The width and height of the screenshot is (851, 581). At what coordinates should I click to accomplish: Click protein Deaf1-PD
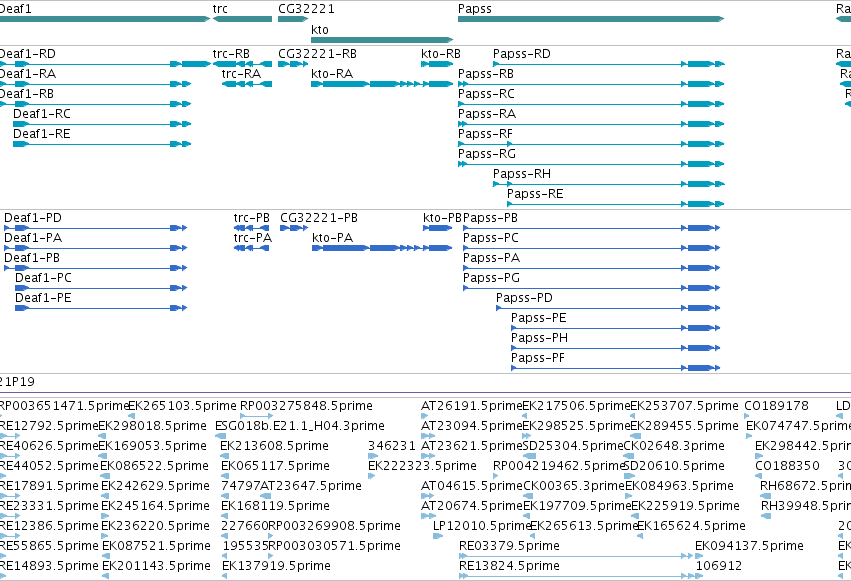96,228
